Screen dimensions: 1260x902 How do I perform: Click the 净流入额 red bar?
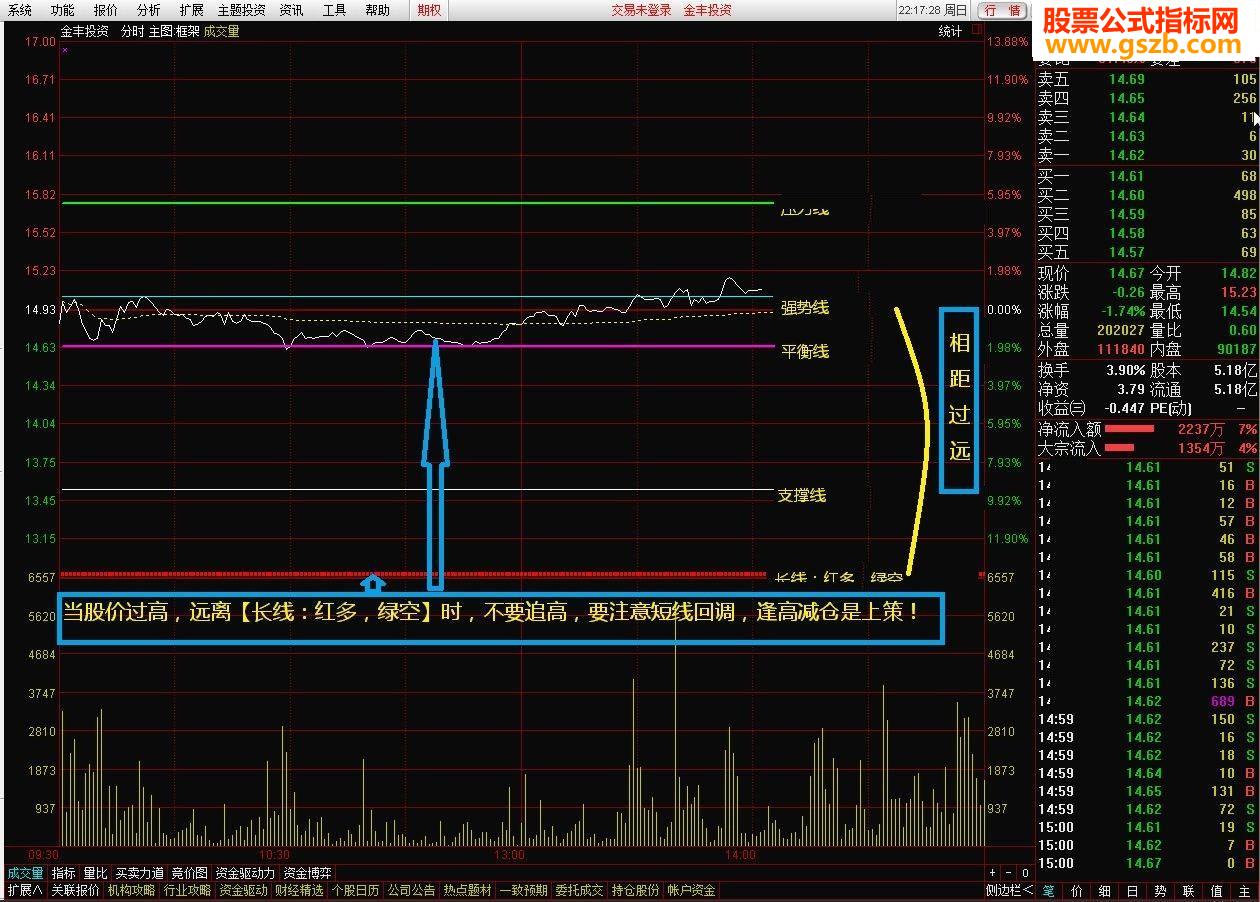pyautogui.click(x=1129, y=429)
